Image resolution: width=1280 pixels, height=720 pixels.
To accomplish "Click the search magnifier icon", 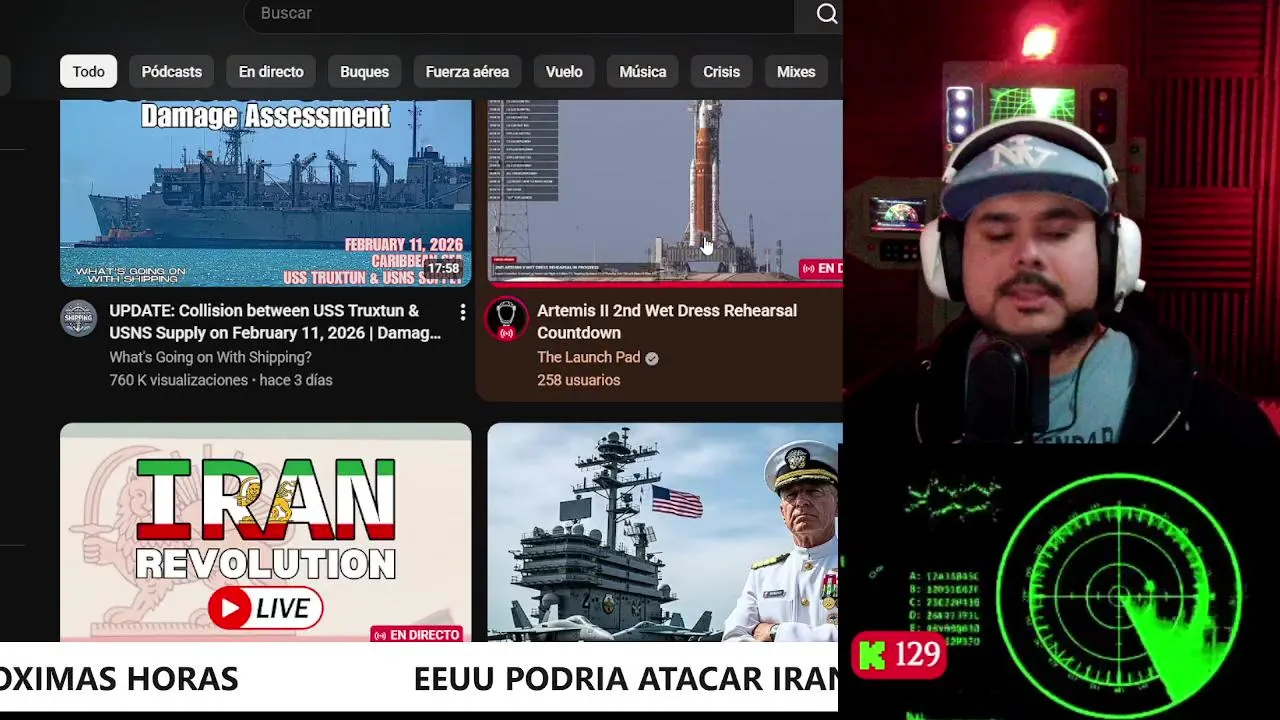I will 826,14.
